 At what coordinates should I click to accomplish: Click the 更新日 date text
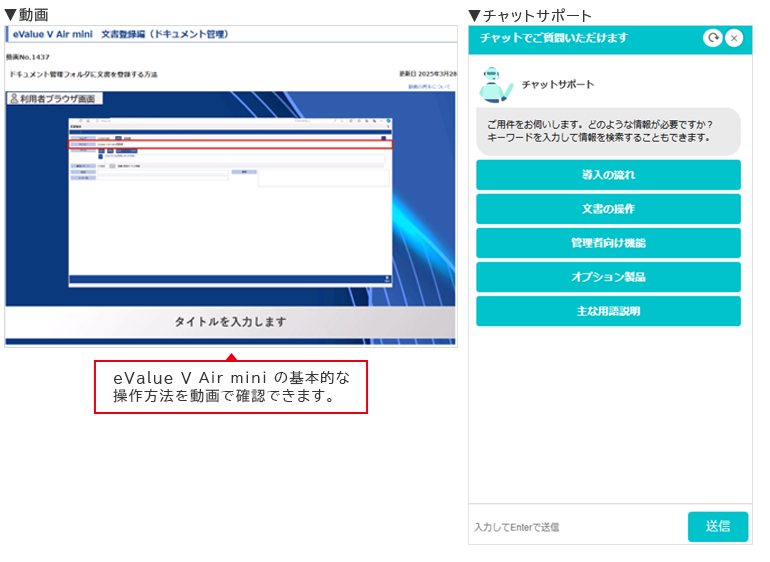click(x=427, y=74)
